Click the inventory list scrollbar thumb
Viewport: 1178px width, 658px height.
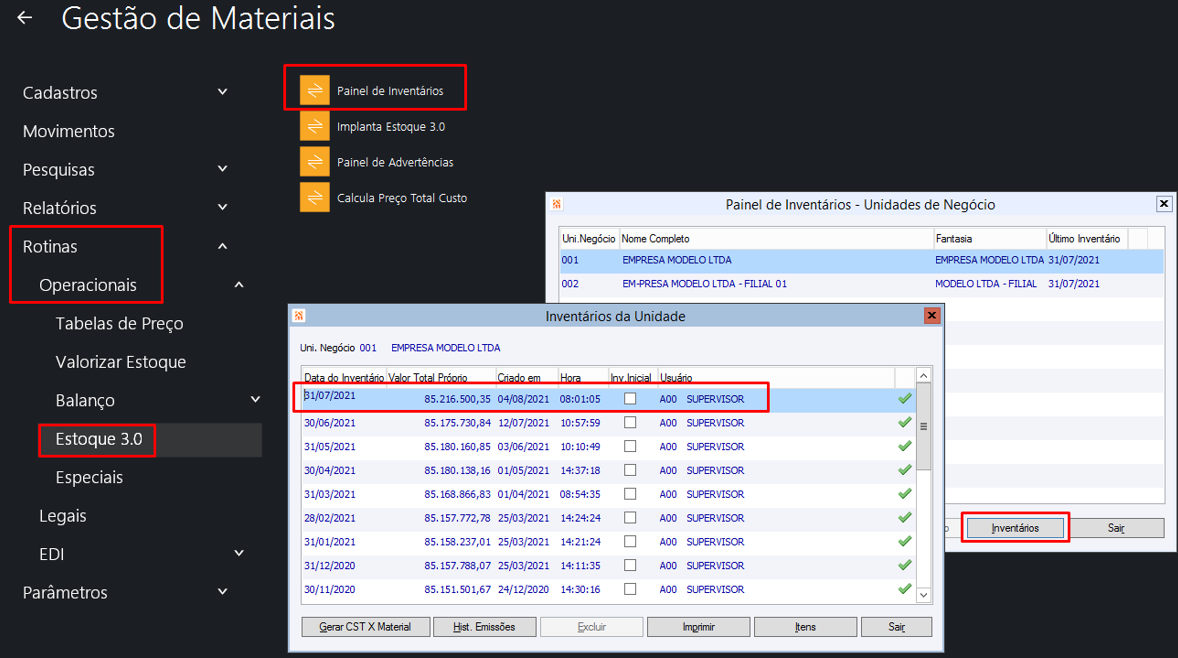pyautogui.click(x=924, y=426)
